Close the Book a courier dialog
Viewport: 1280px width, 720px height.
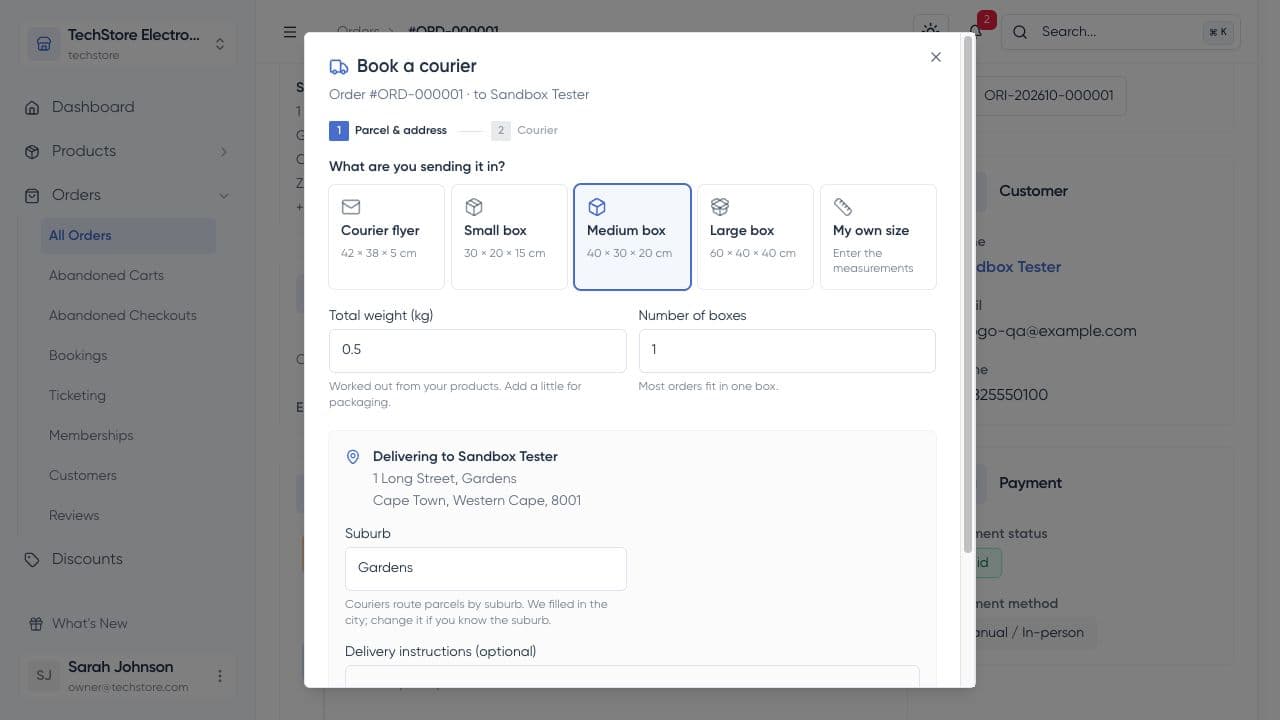tap(936, 57)
